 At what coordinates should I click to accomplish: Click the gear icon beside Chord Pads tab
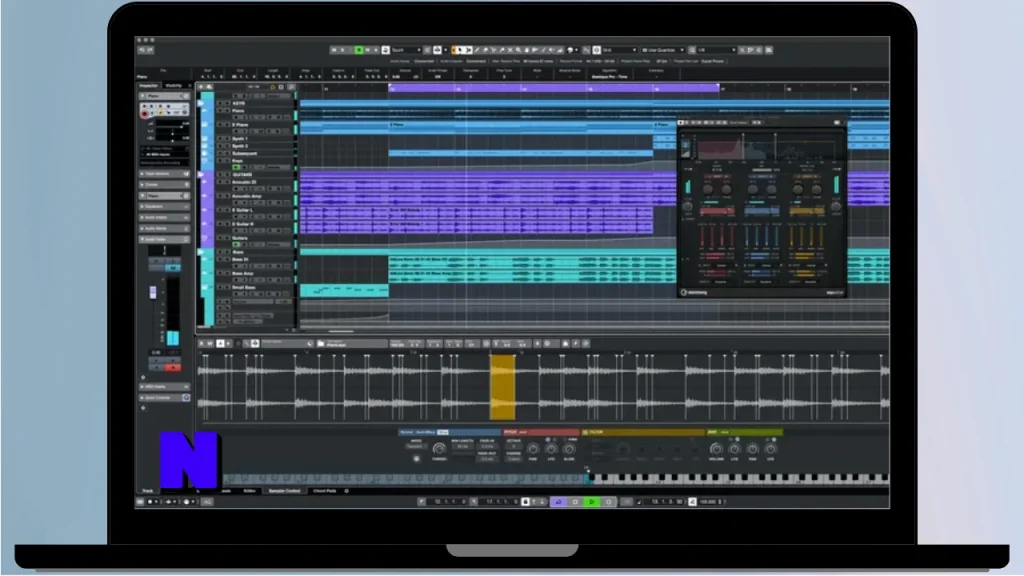click(346, 490)
